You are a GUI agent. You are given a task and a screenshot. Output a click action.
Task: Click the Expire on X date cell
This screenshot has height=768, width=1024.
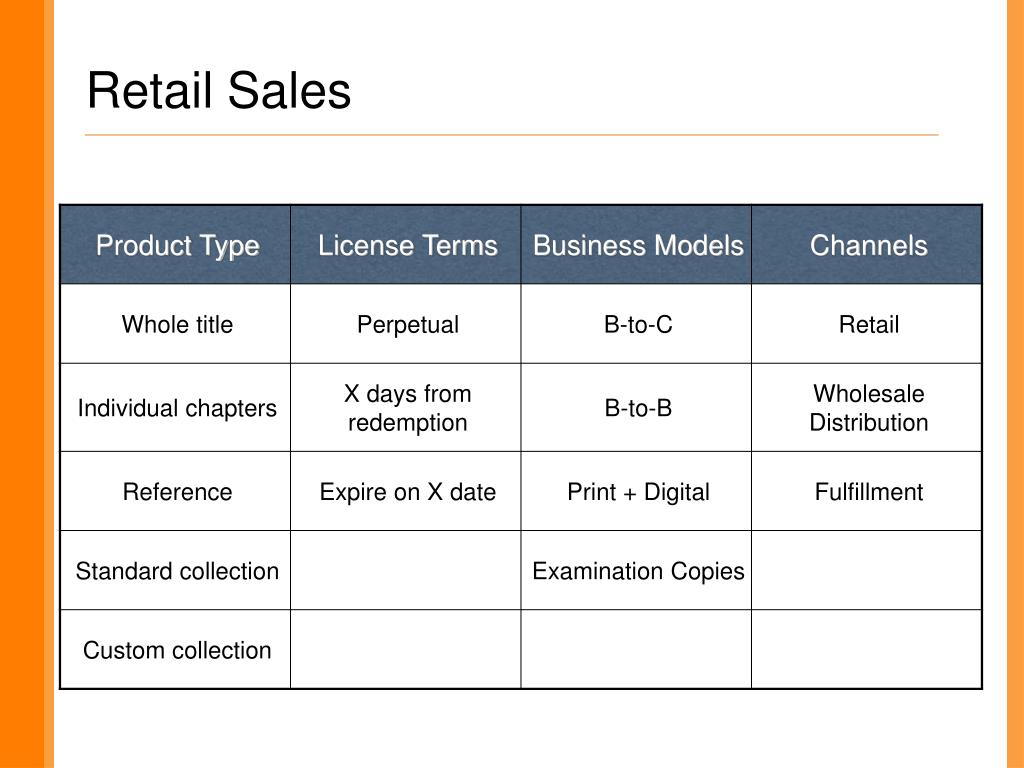point(406,491)
